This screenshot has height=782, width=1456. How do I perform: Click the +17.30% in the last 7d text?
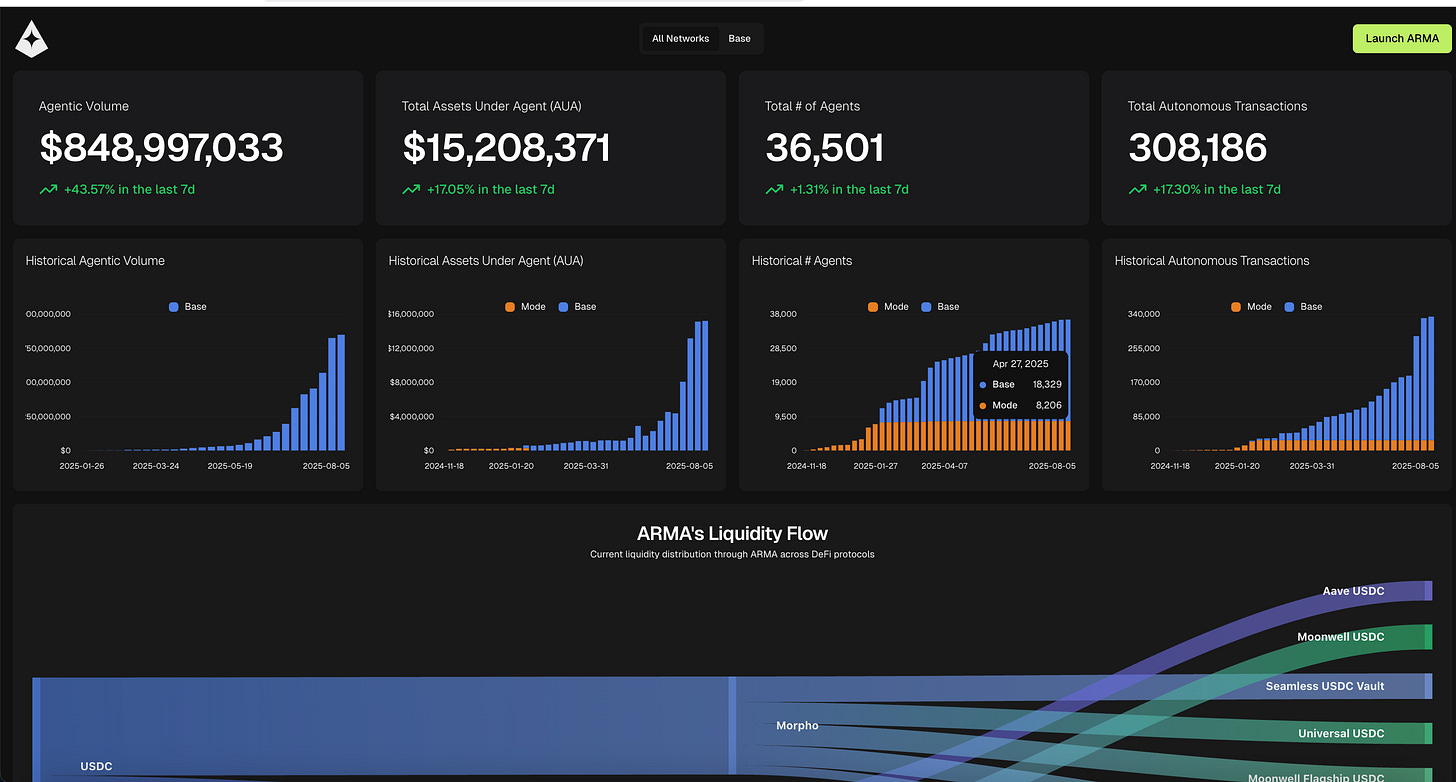click(x=1217, y=189)
